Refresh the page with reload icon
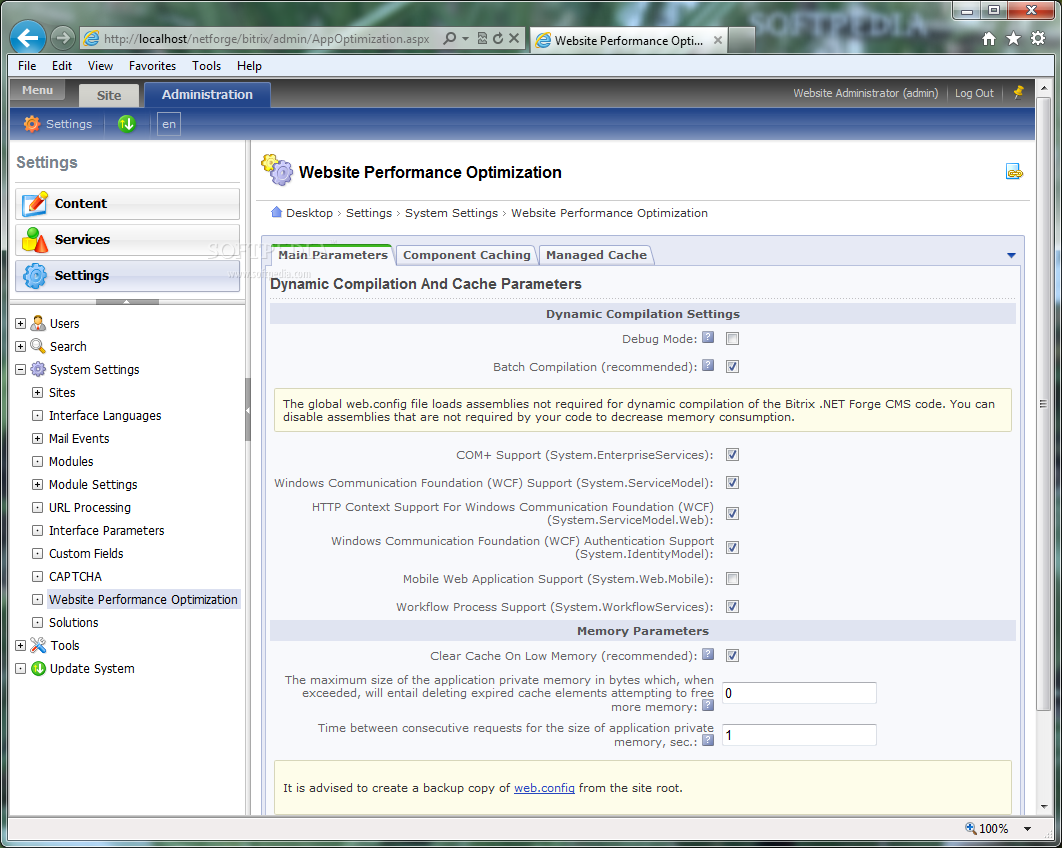Viewport: 1062px width, 848px height. pos(498,39)
